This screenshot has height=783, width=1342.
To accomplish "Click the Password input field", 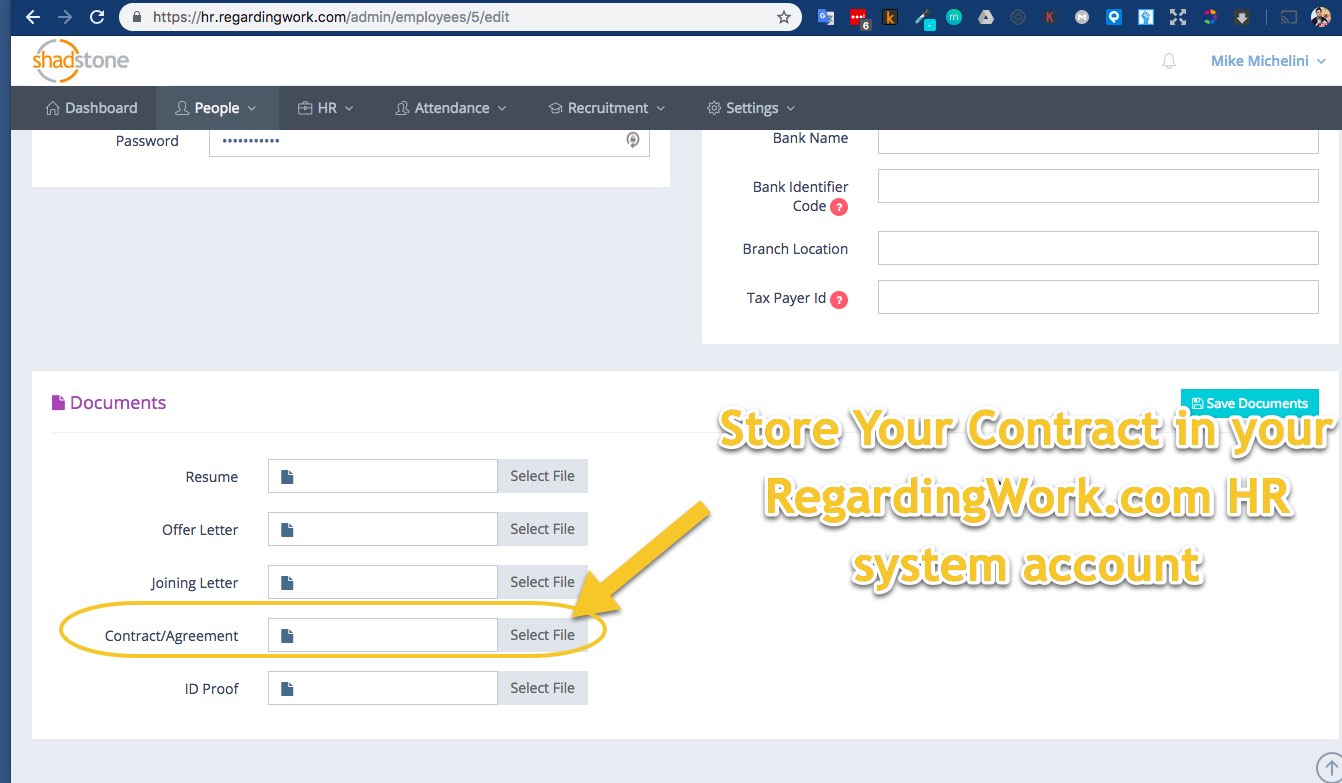I will click(429, 141).
